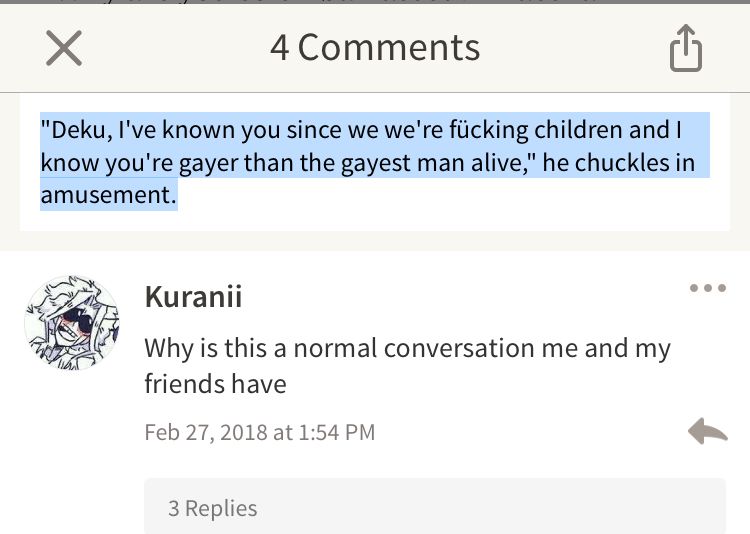This screenshot has width=750, height=534.
Task: Tap the Kuranii username
Action: (x=193, y=297)
